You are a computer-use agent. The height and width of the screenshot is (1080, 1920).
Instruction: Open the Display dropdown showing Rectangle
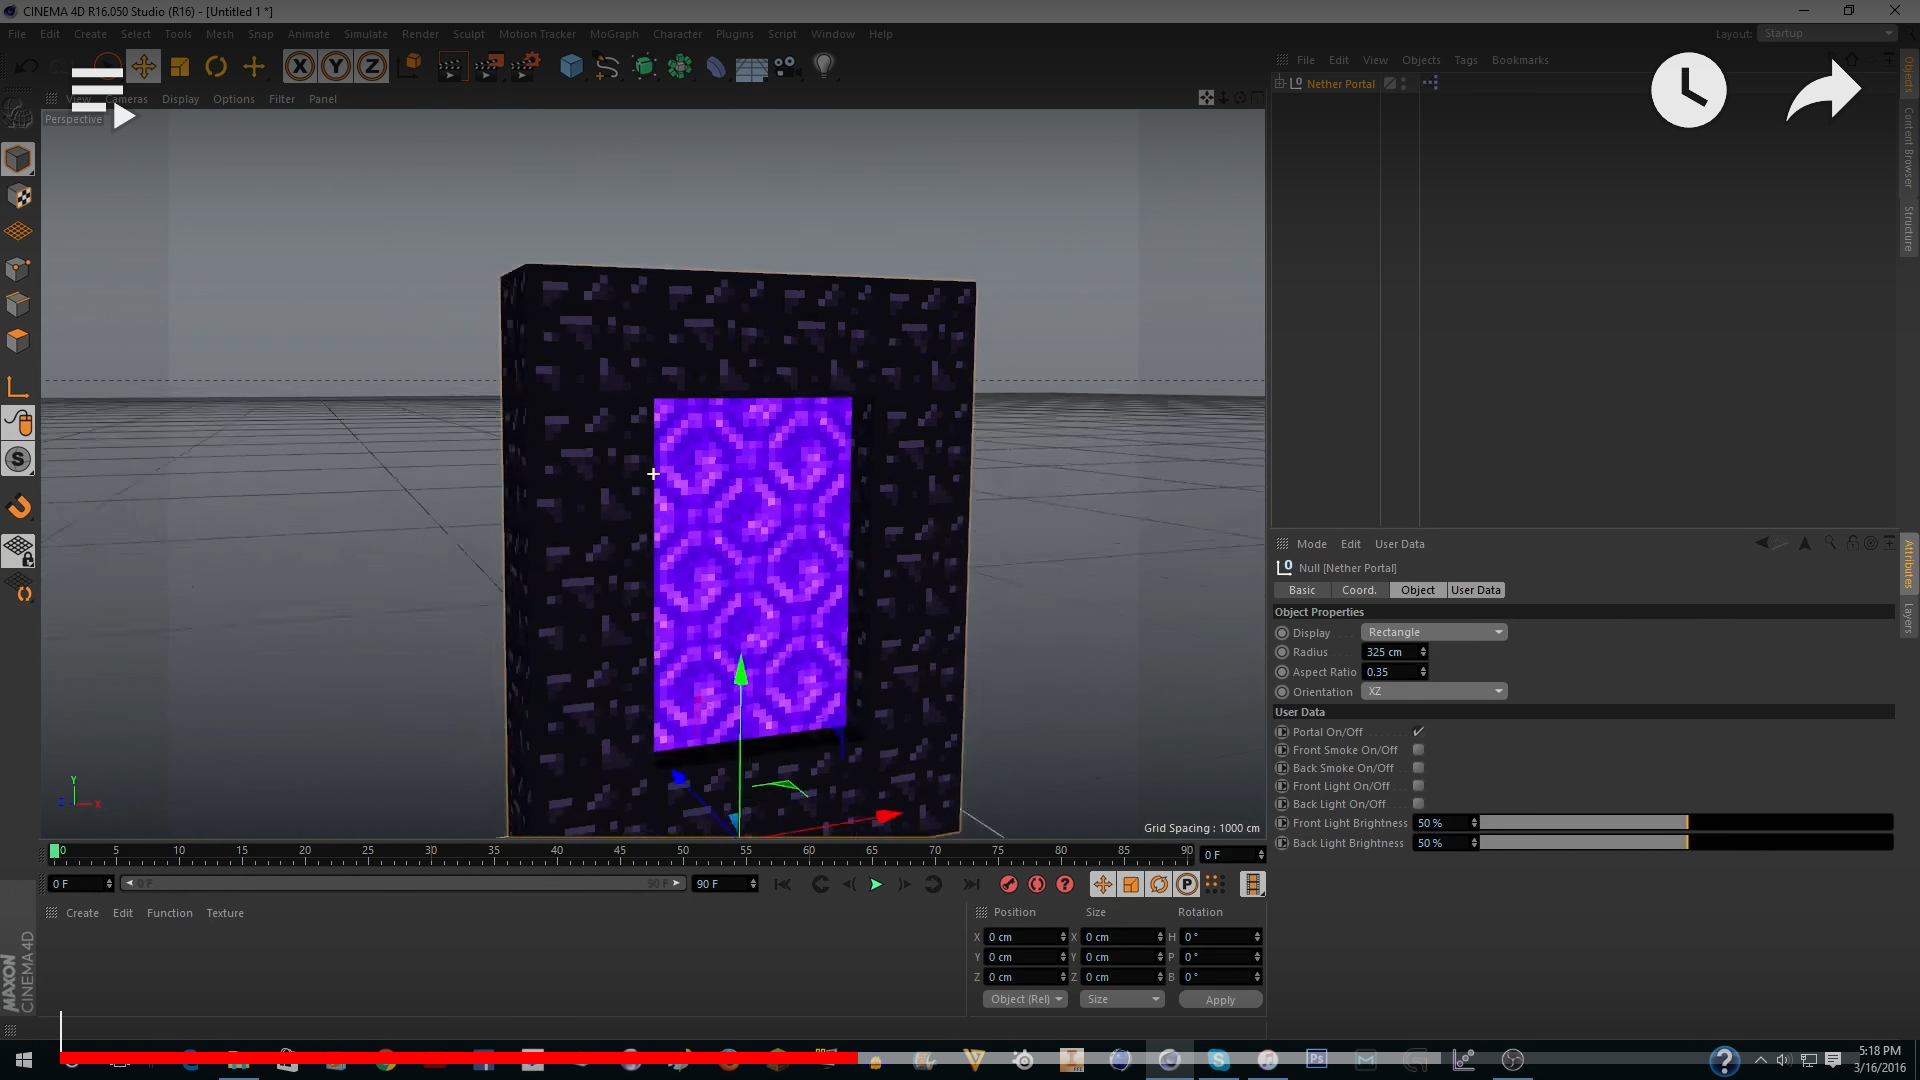[x=1434, y=632]
